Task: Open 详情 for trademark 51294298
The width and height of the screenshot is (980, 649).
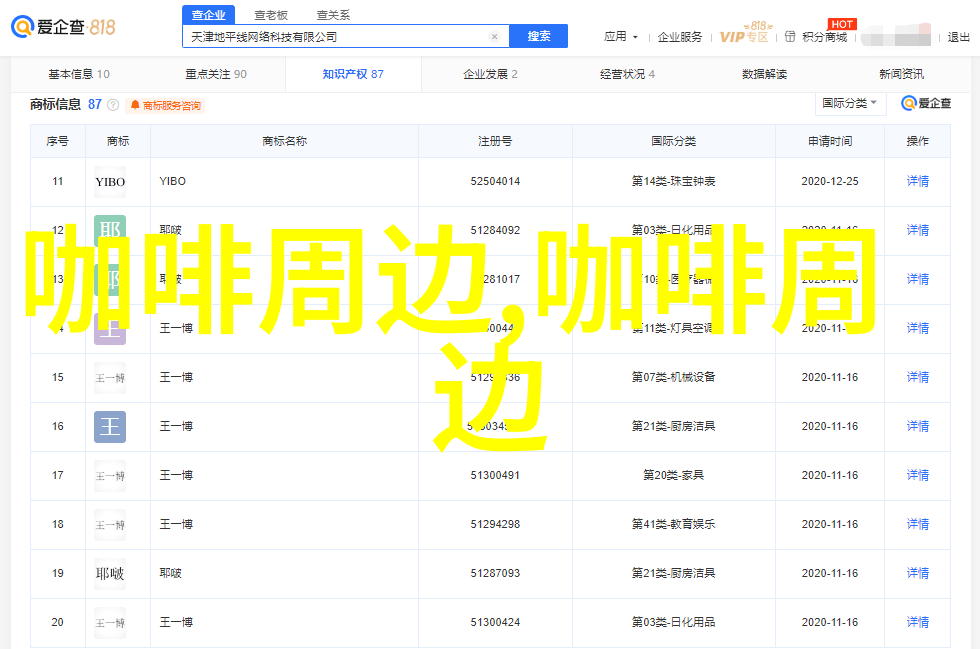Action: click(x=918, y=524)
